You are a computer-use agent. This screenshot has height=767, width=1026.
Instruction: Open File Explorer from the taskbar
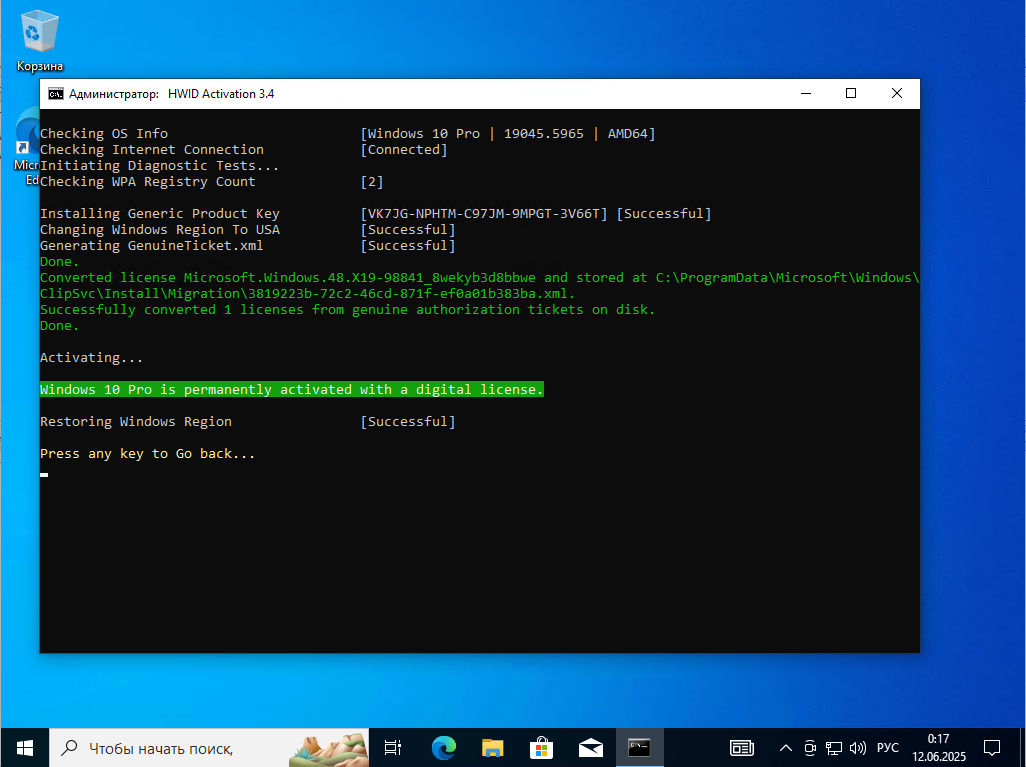[492, 747]
